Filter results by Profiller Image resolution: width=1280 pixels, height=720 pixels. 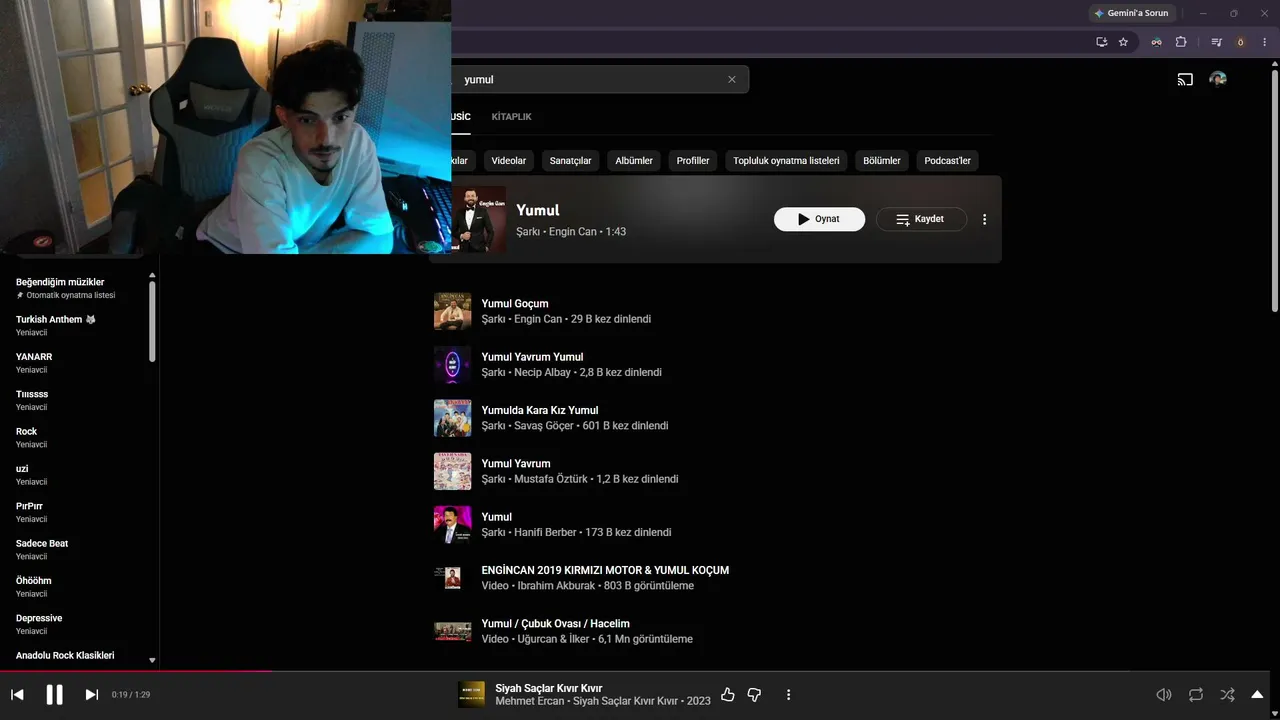coord(693,160)
